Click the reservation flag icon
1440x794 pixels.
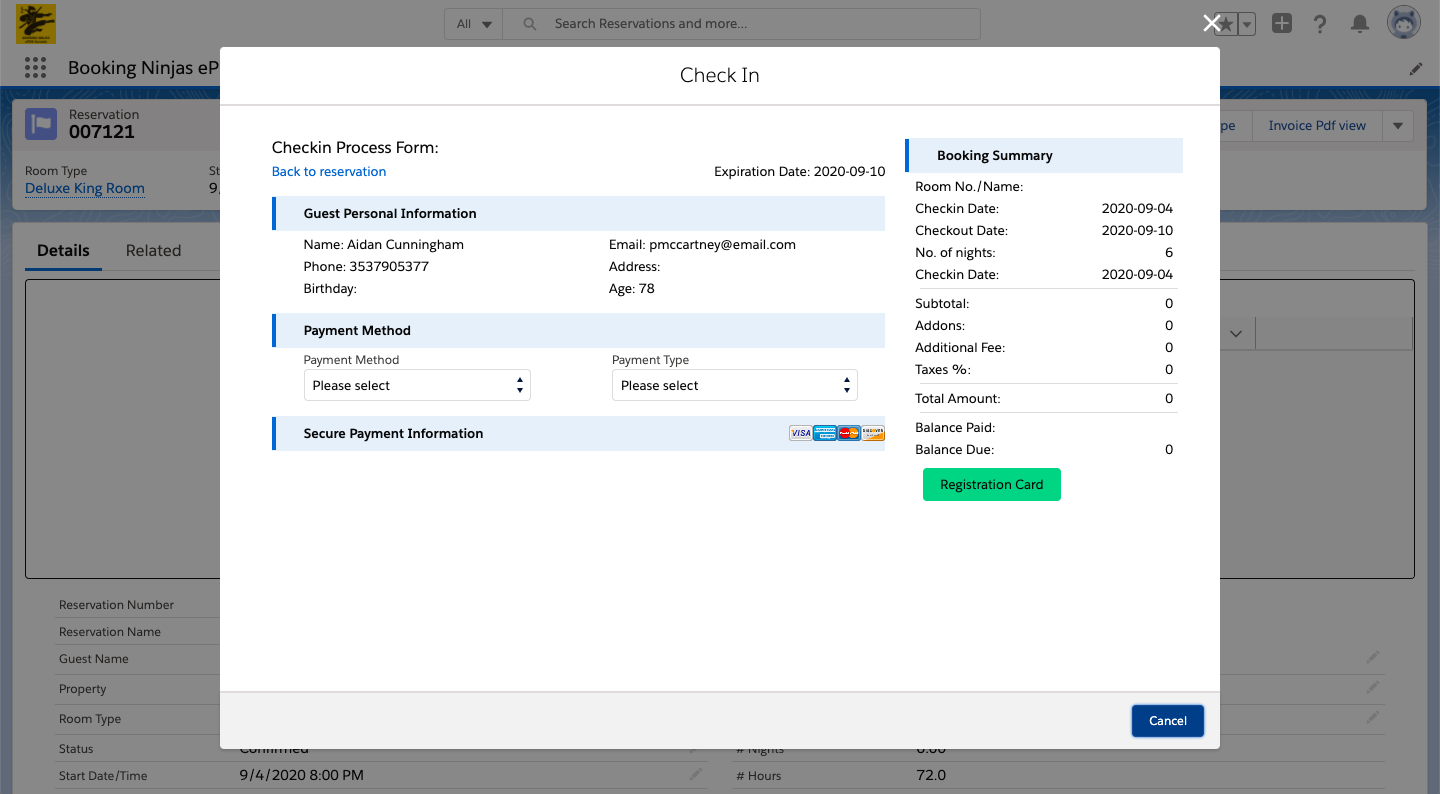(41, 124)
